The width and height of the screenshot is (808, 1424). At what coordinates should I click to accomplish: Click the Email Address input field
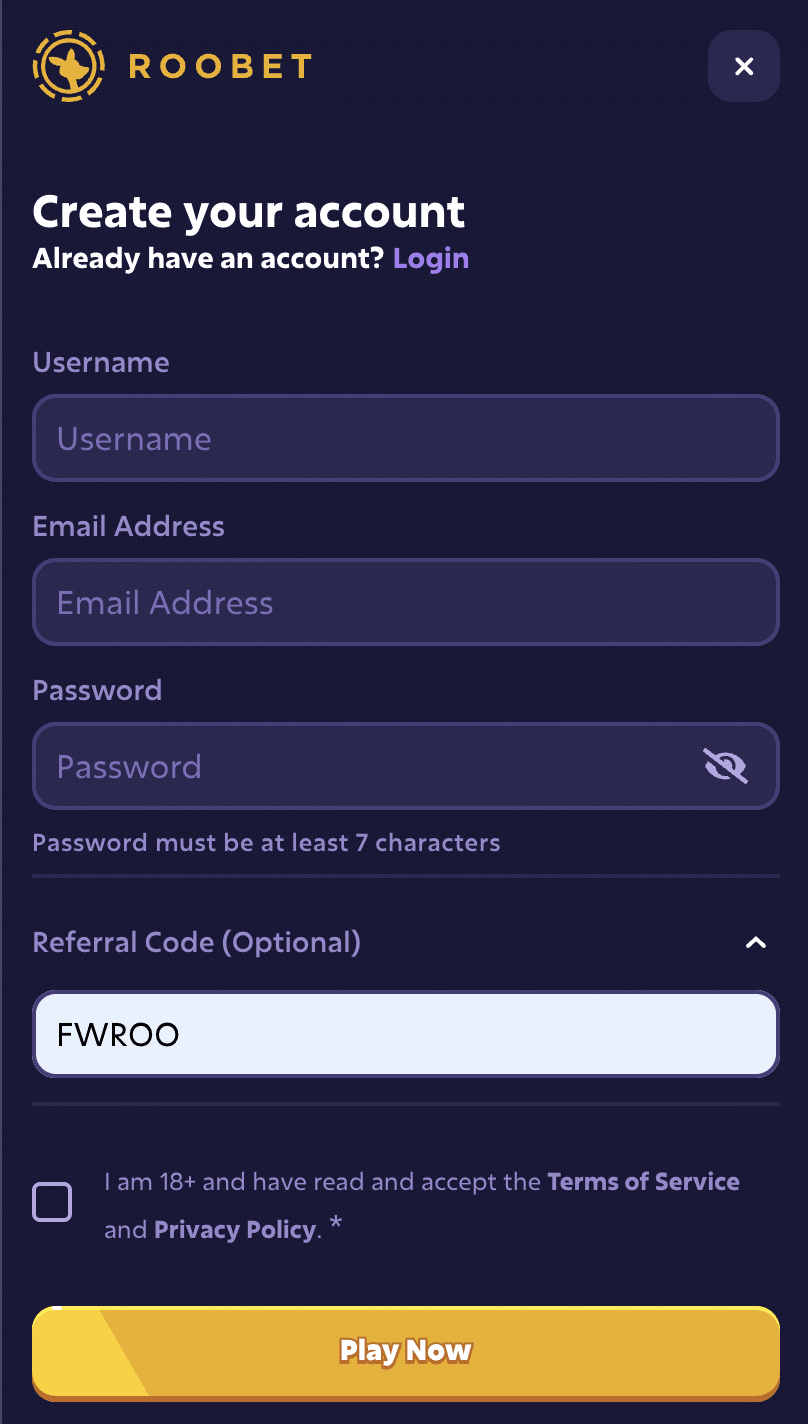coord(404,602)
